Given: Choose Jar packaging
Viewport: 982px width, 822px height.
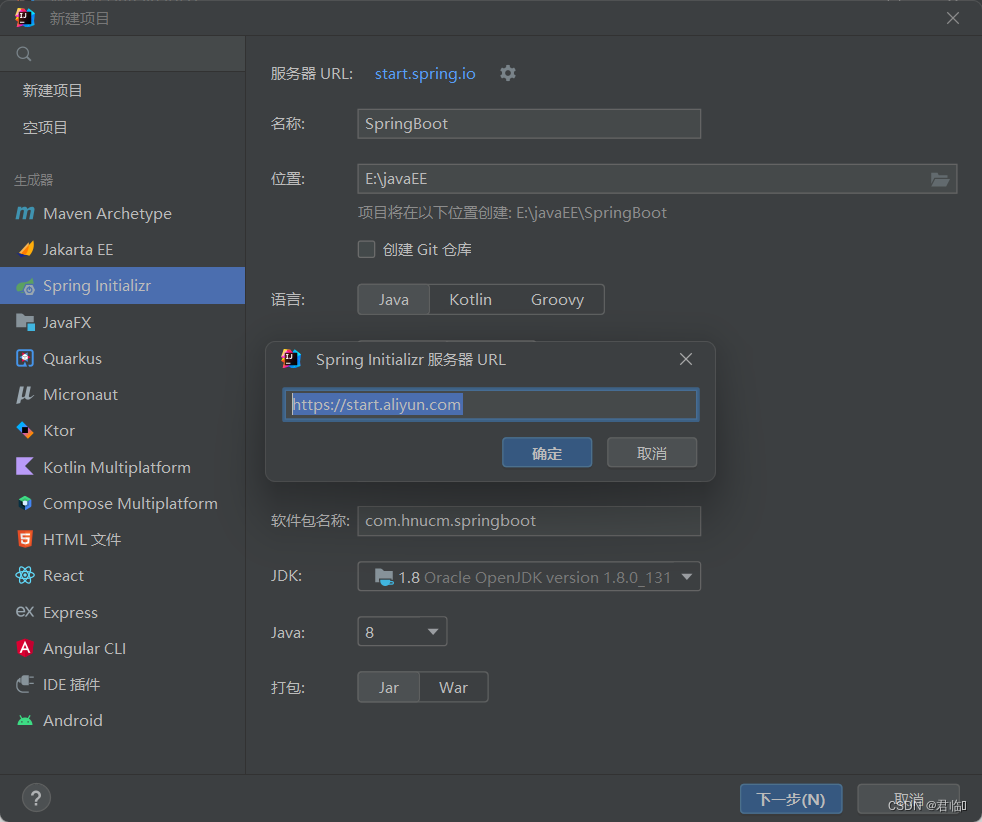Looking at the screenshot, I should (389, 687).
